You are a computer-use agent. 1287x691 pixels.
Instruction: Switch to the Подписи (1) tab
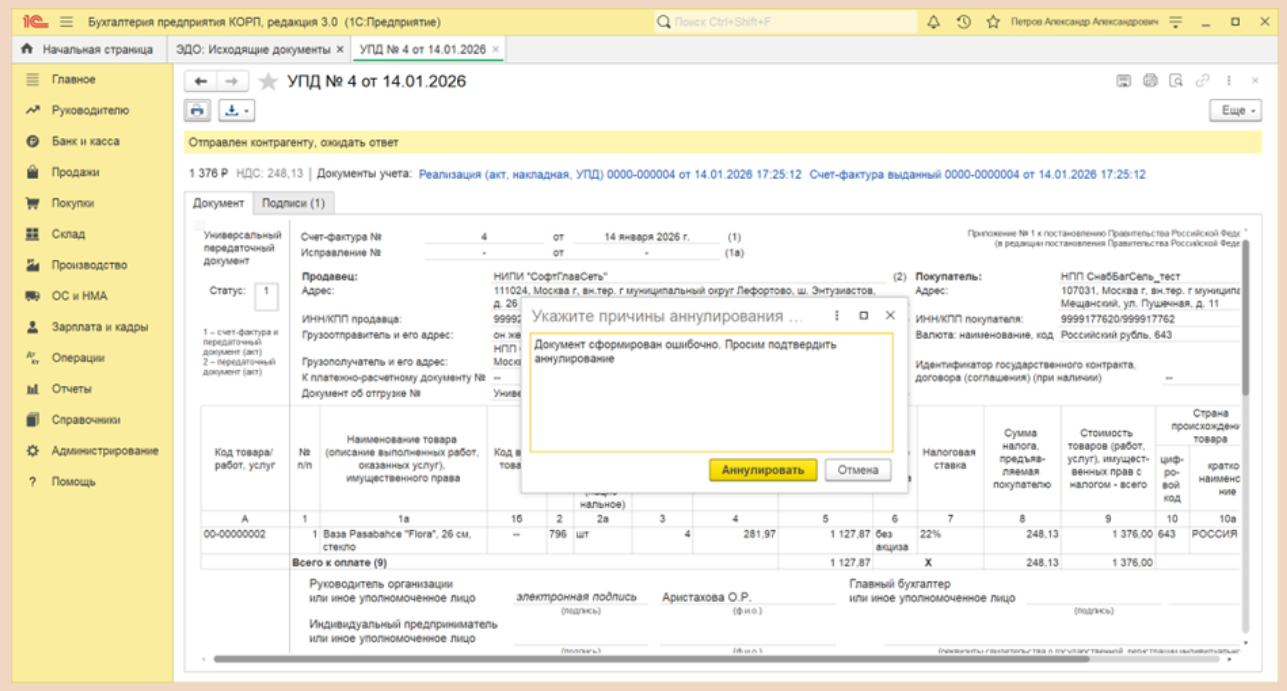point(293,203)
